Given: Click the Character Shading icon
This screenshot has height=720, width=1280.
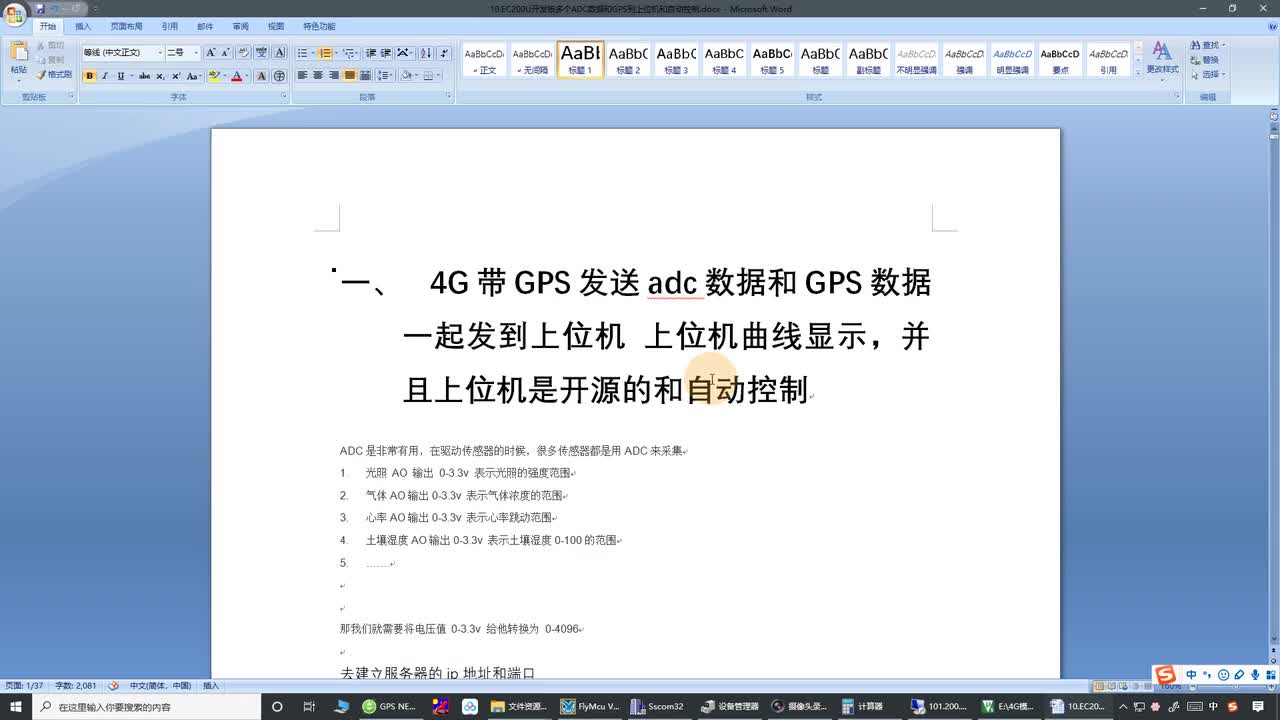Looking at the screenshot, I should coord(262,76).
